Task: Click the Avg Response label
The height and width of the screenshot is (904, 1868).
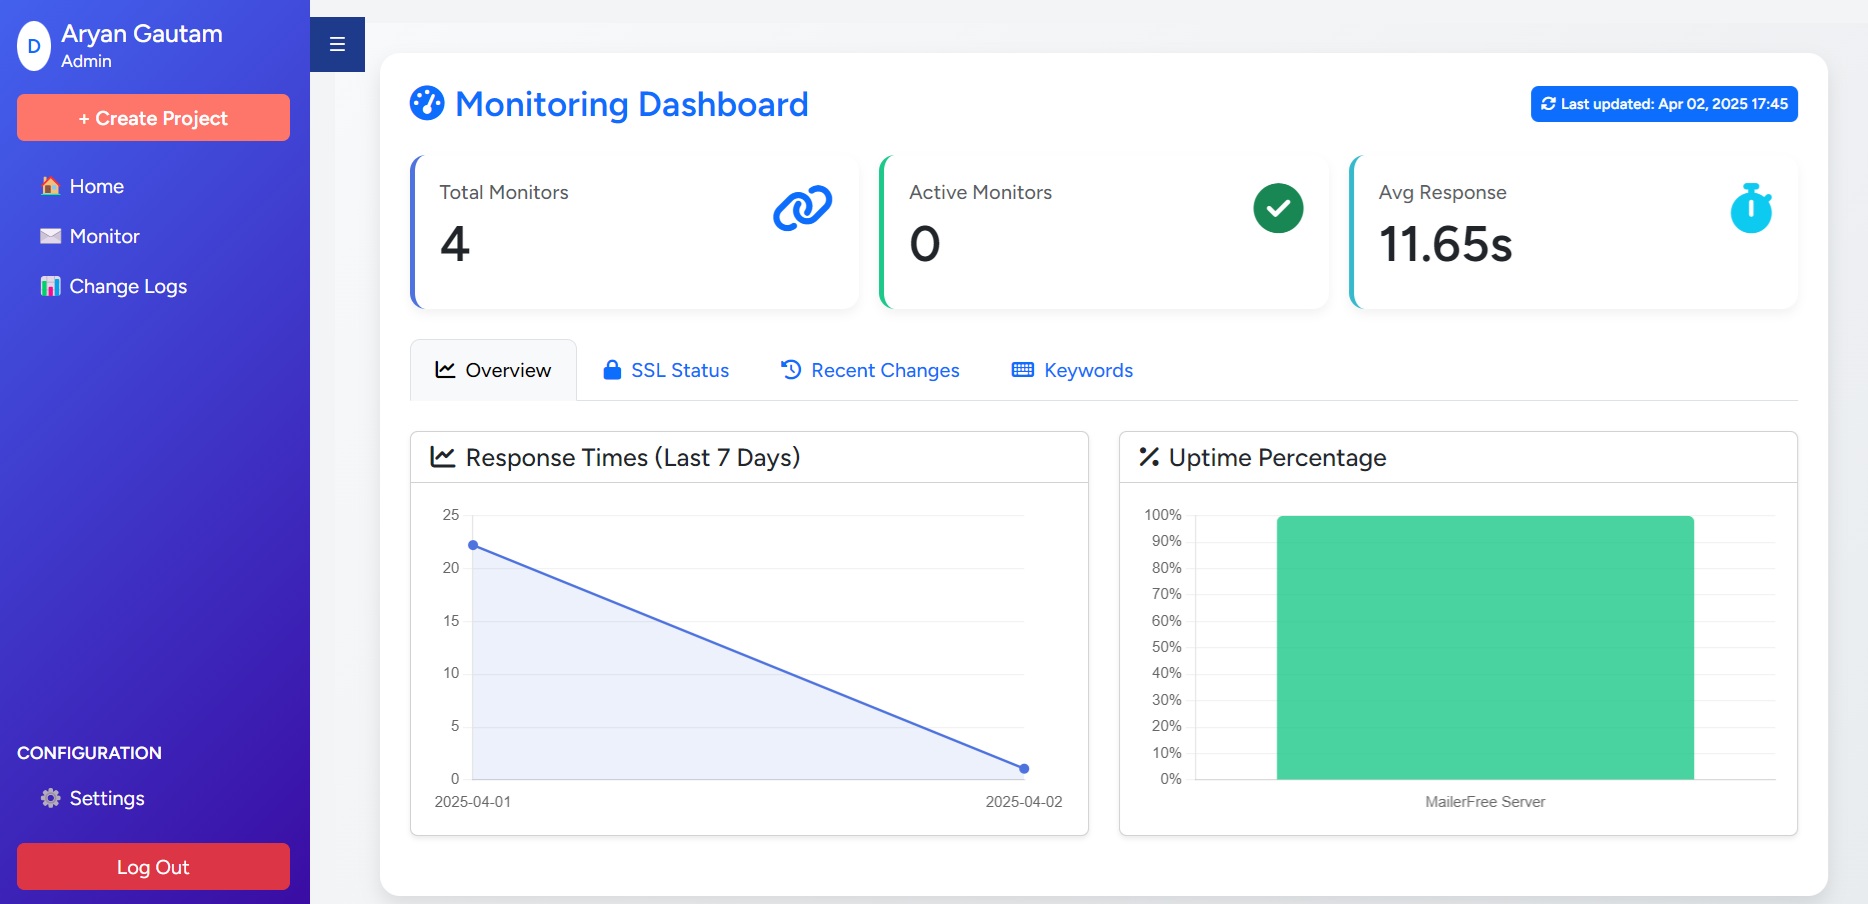Action: (x=1443, y=192)
